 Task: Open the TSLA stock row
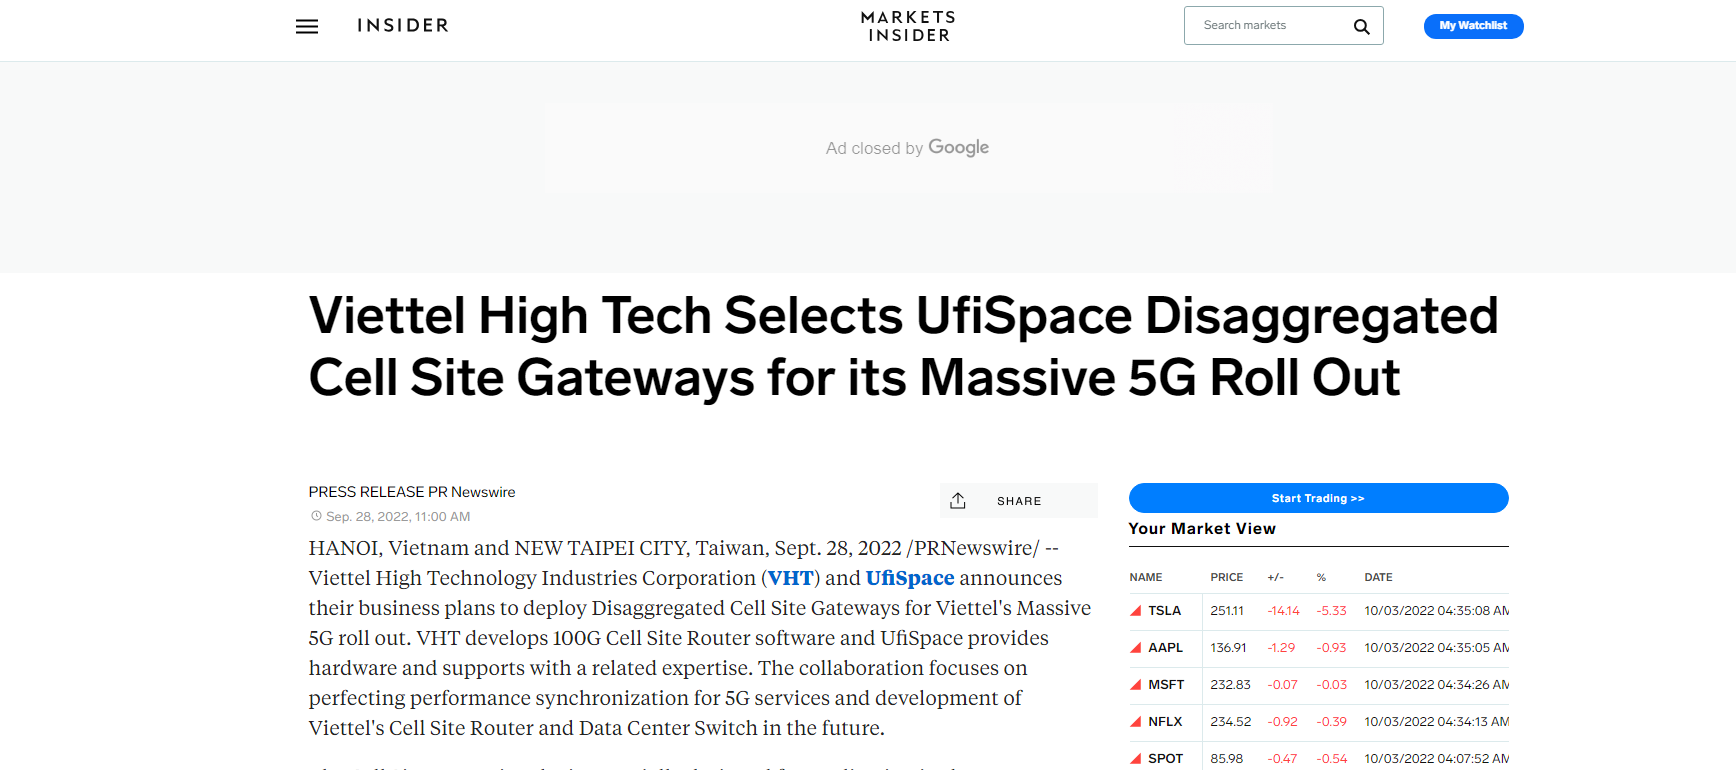coord(1318,611)
